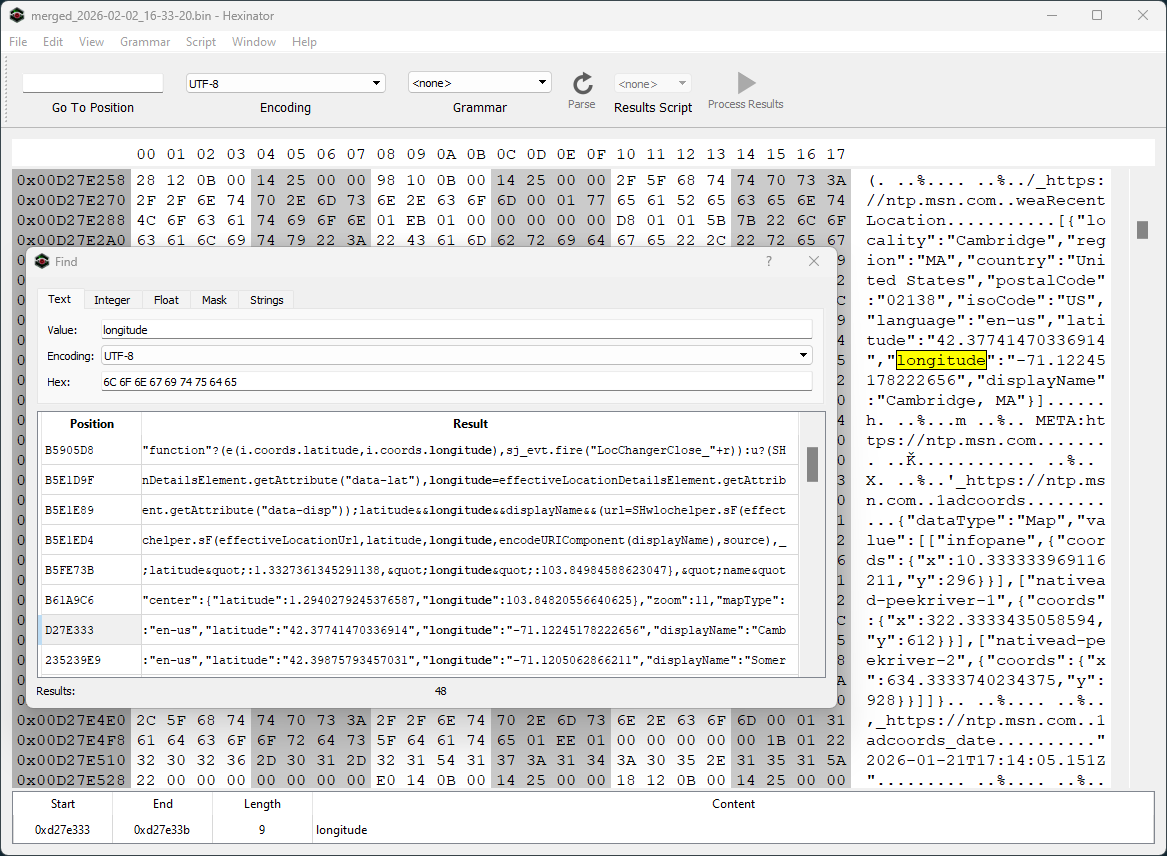Select result row at position D27E333
The image size is (1167, 856).
pyautogui.click(x=419, y=630)
